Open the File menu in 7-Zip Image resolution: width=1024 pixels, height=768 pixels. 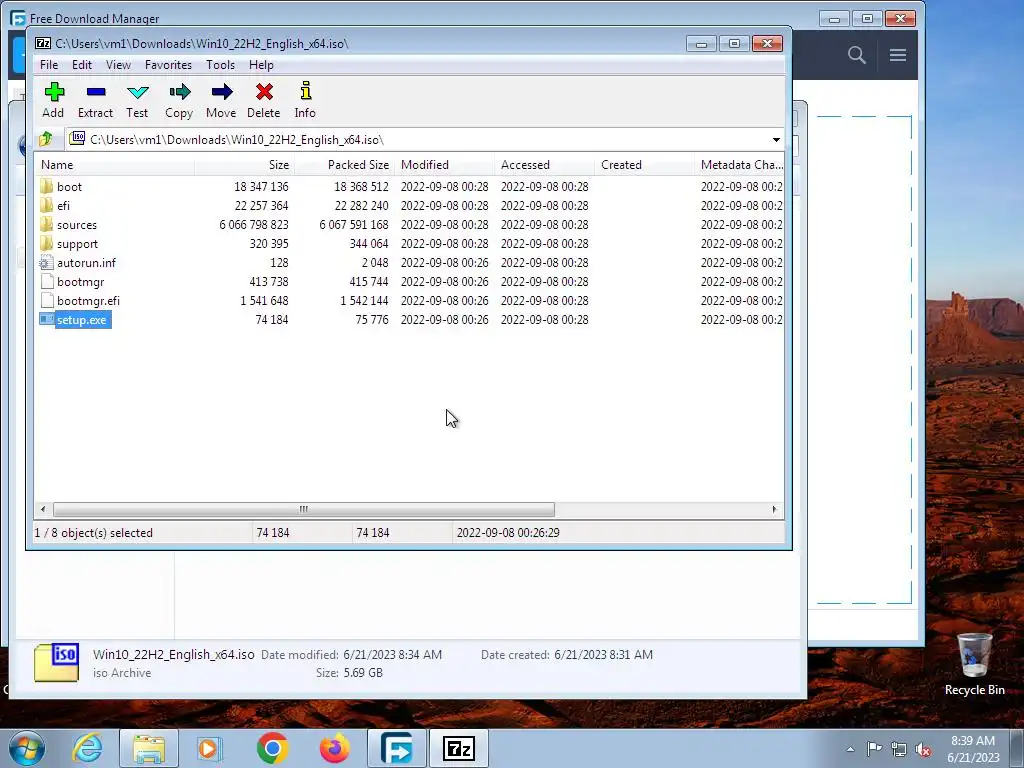[49, 65]
